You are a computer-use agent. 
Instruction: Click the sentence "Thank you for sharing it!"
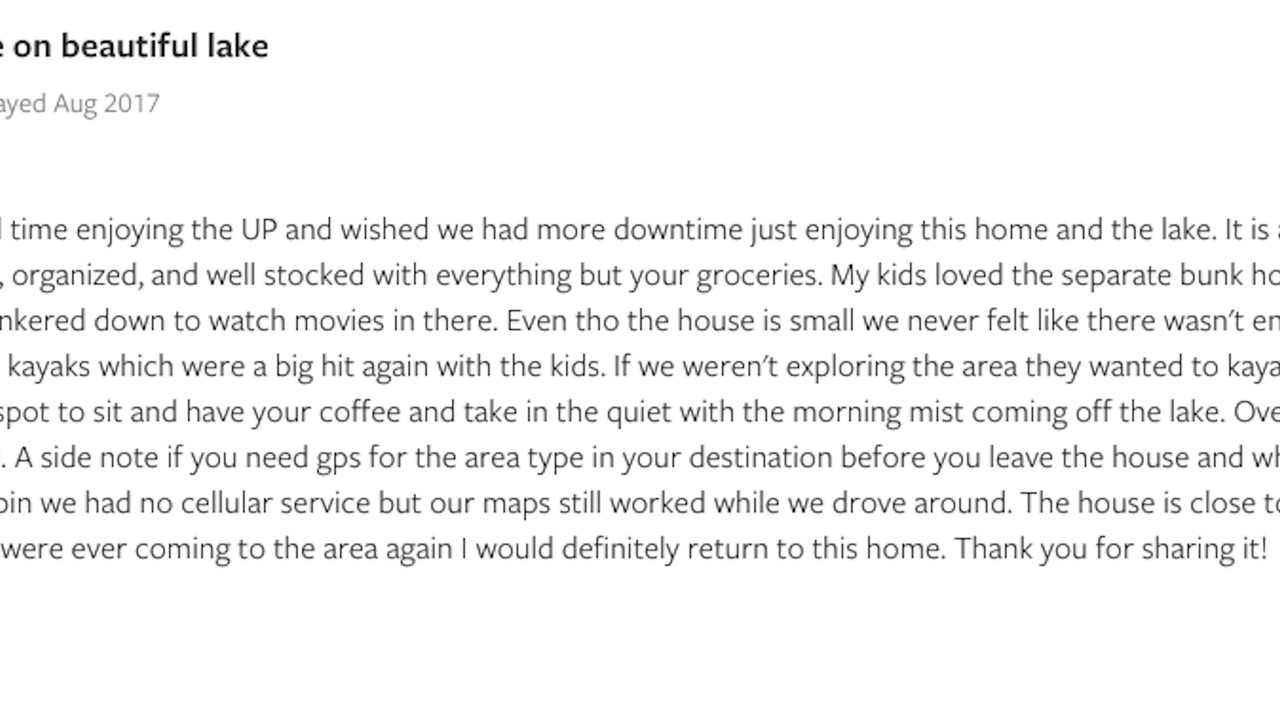pyautogui.click(x=1110, y=549)
